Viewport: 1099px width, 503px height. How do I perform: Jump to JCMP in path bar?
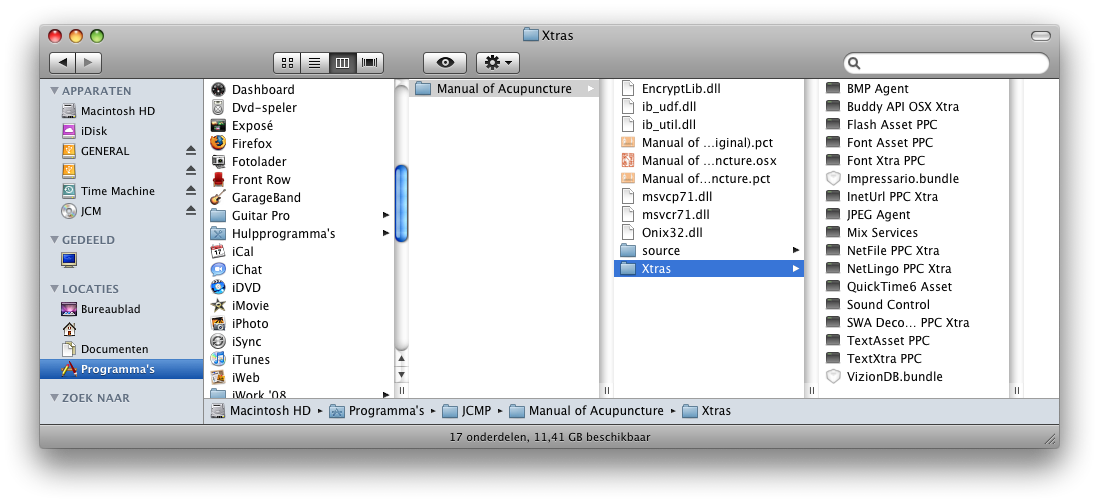(467, 411)
